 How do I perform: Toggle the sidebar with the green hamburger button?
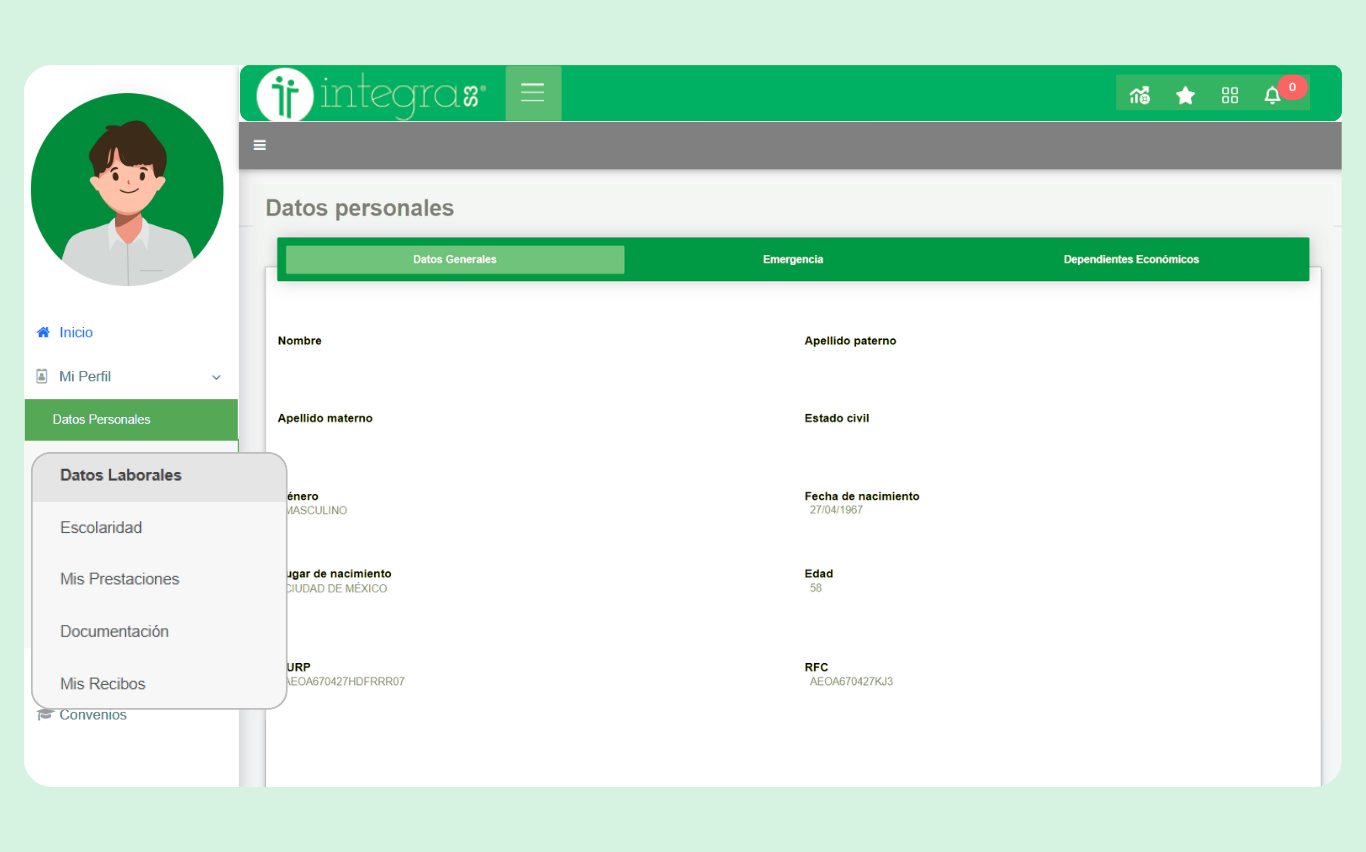pyautogui.click(x=533, y=93)
